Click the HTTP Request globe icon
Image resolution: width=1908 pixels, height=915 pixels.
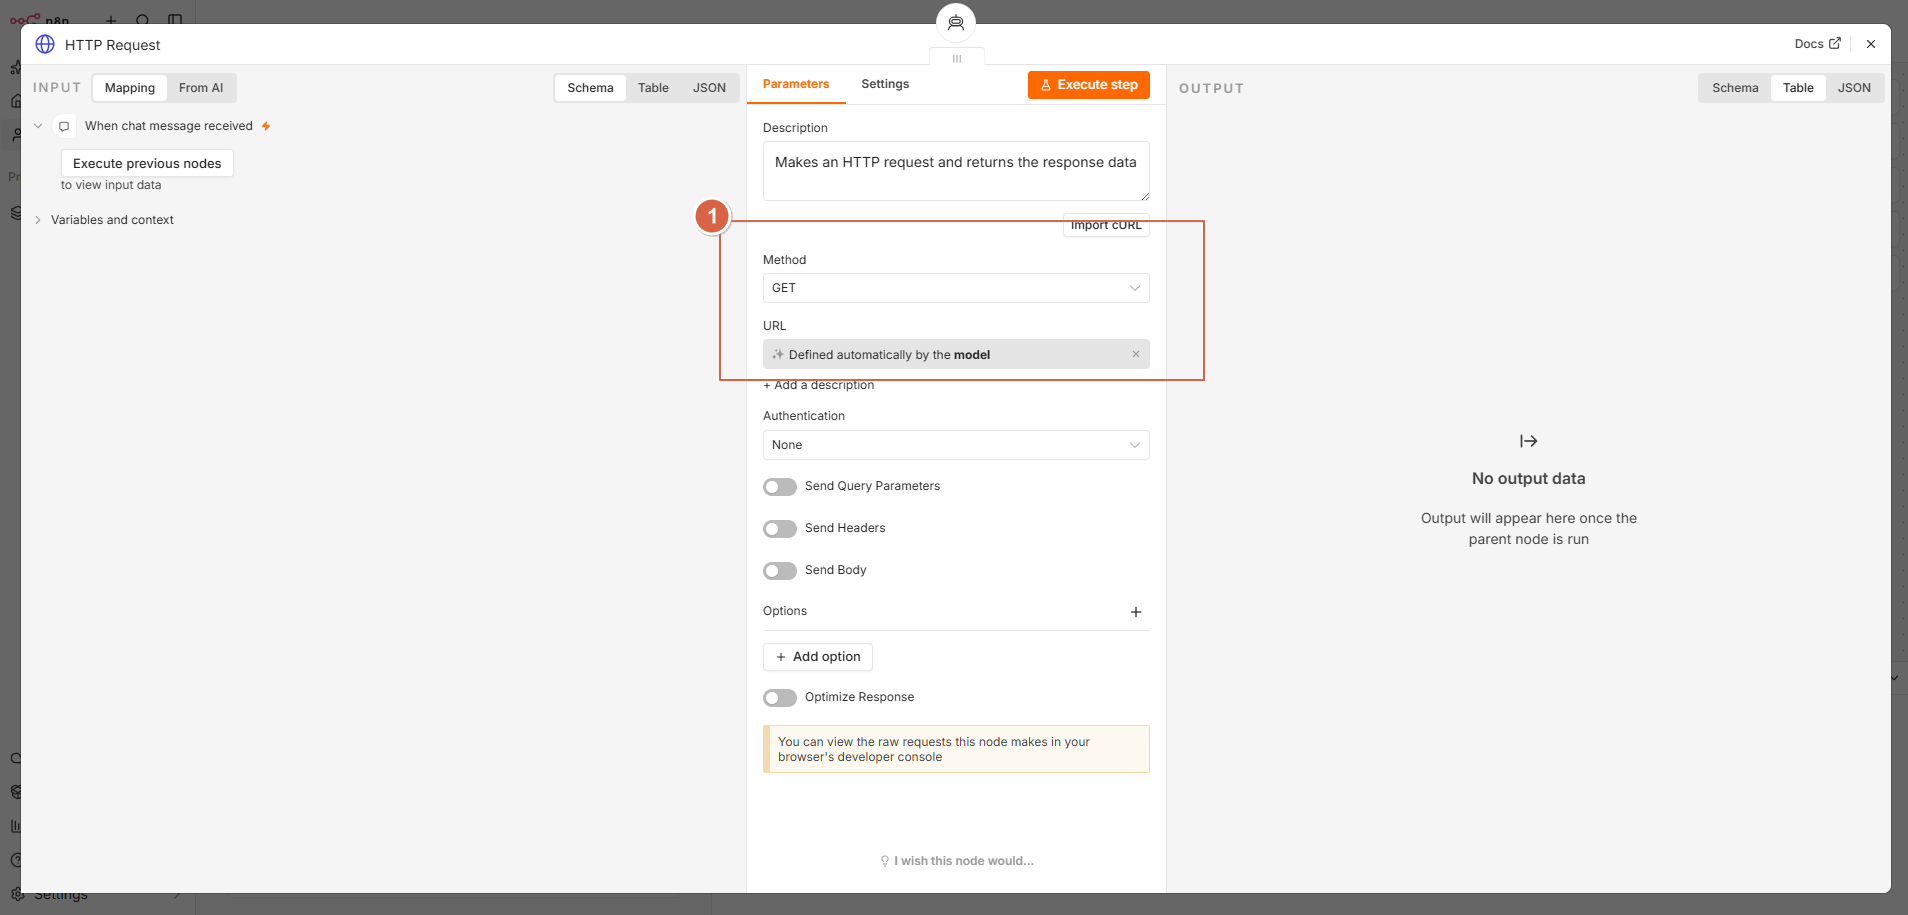(x=45, y=44)
